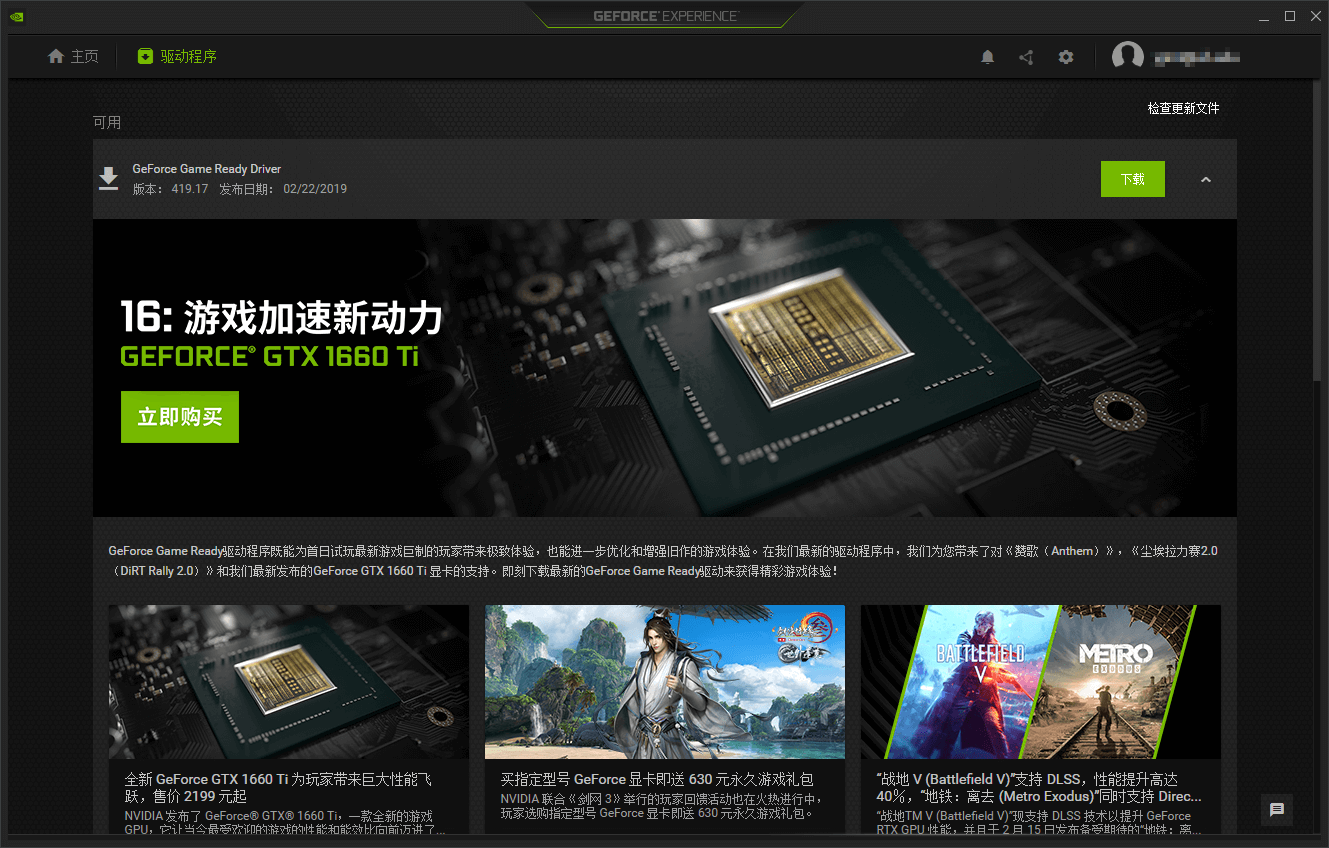Open the home tab house icon
The width and height of the screenshot is (1329, 848).
coord(56,57)
